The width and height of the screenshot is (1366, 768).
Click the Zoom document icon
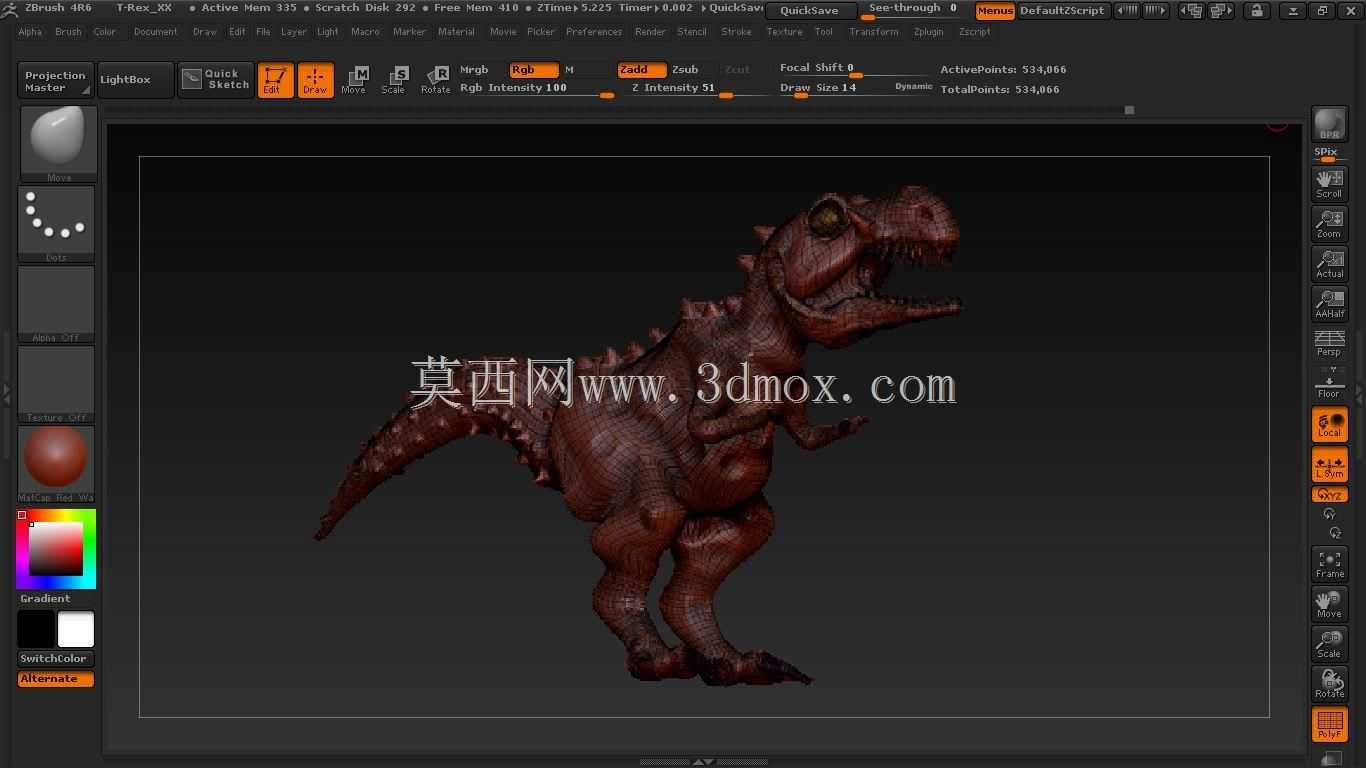pyautogui.click(x=1329, y=223)
